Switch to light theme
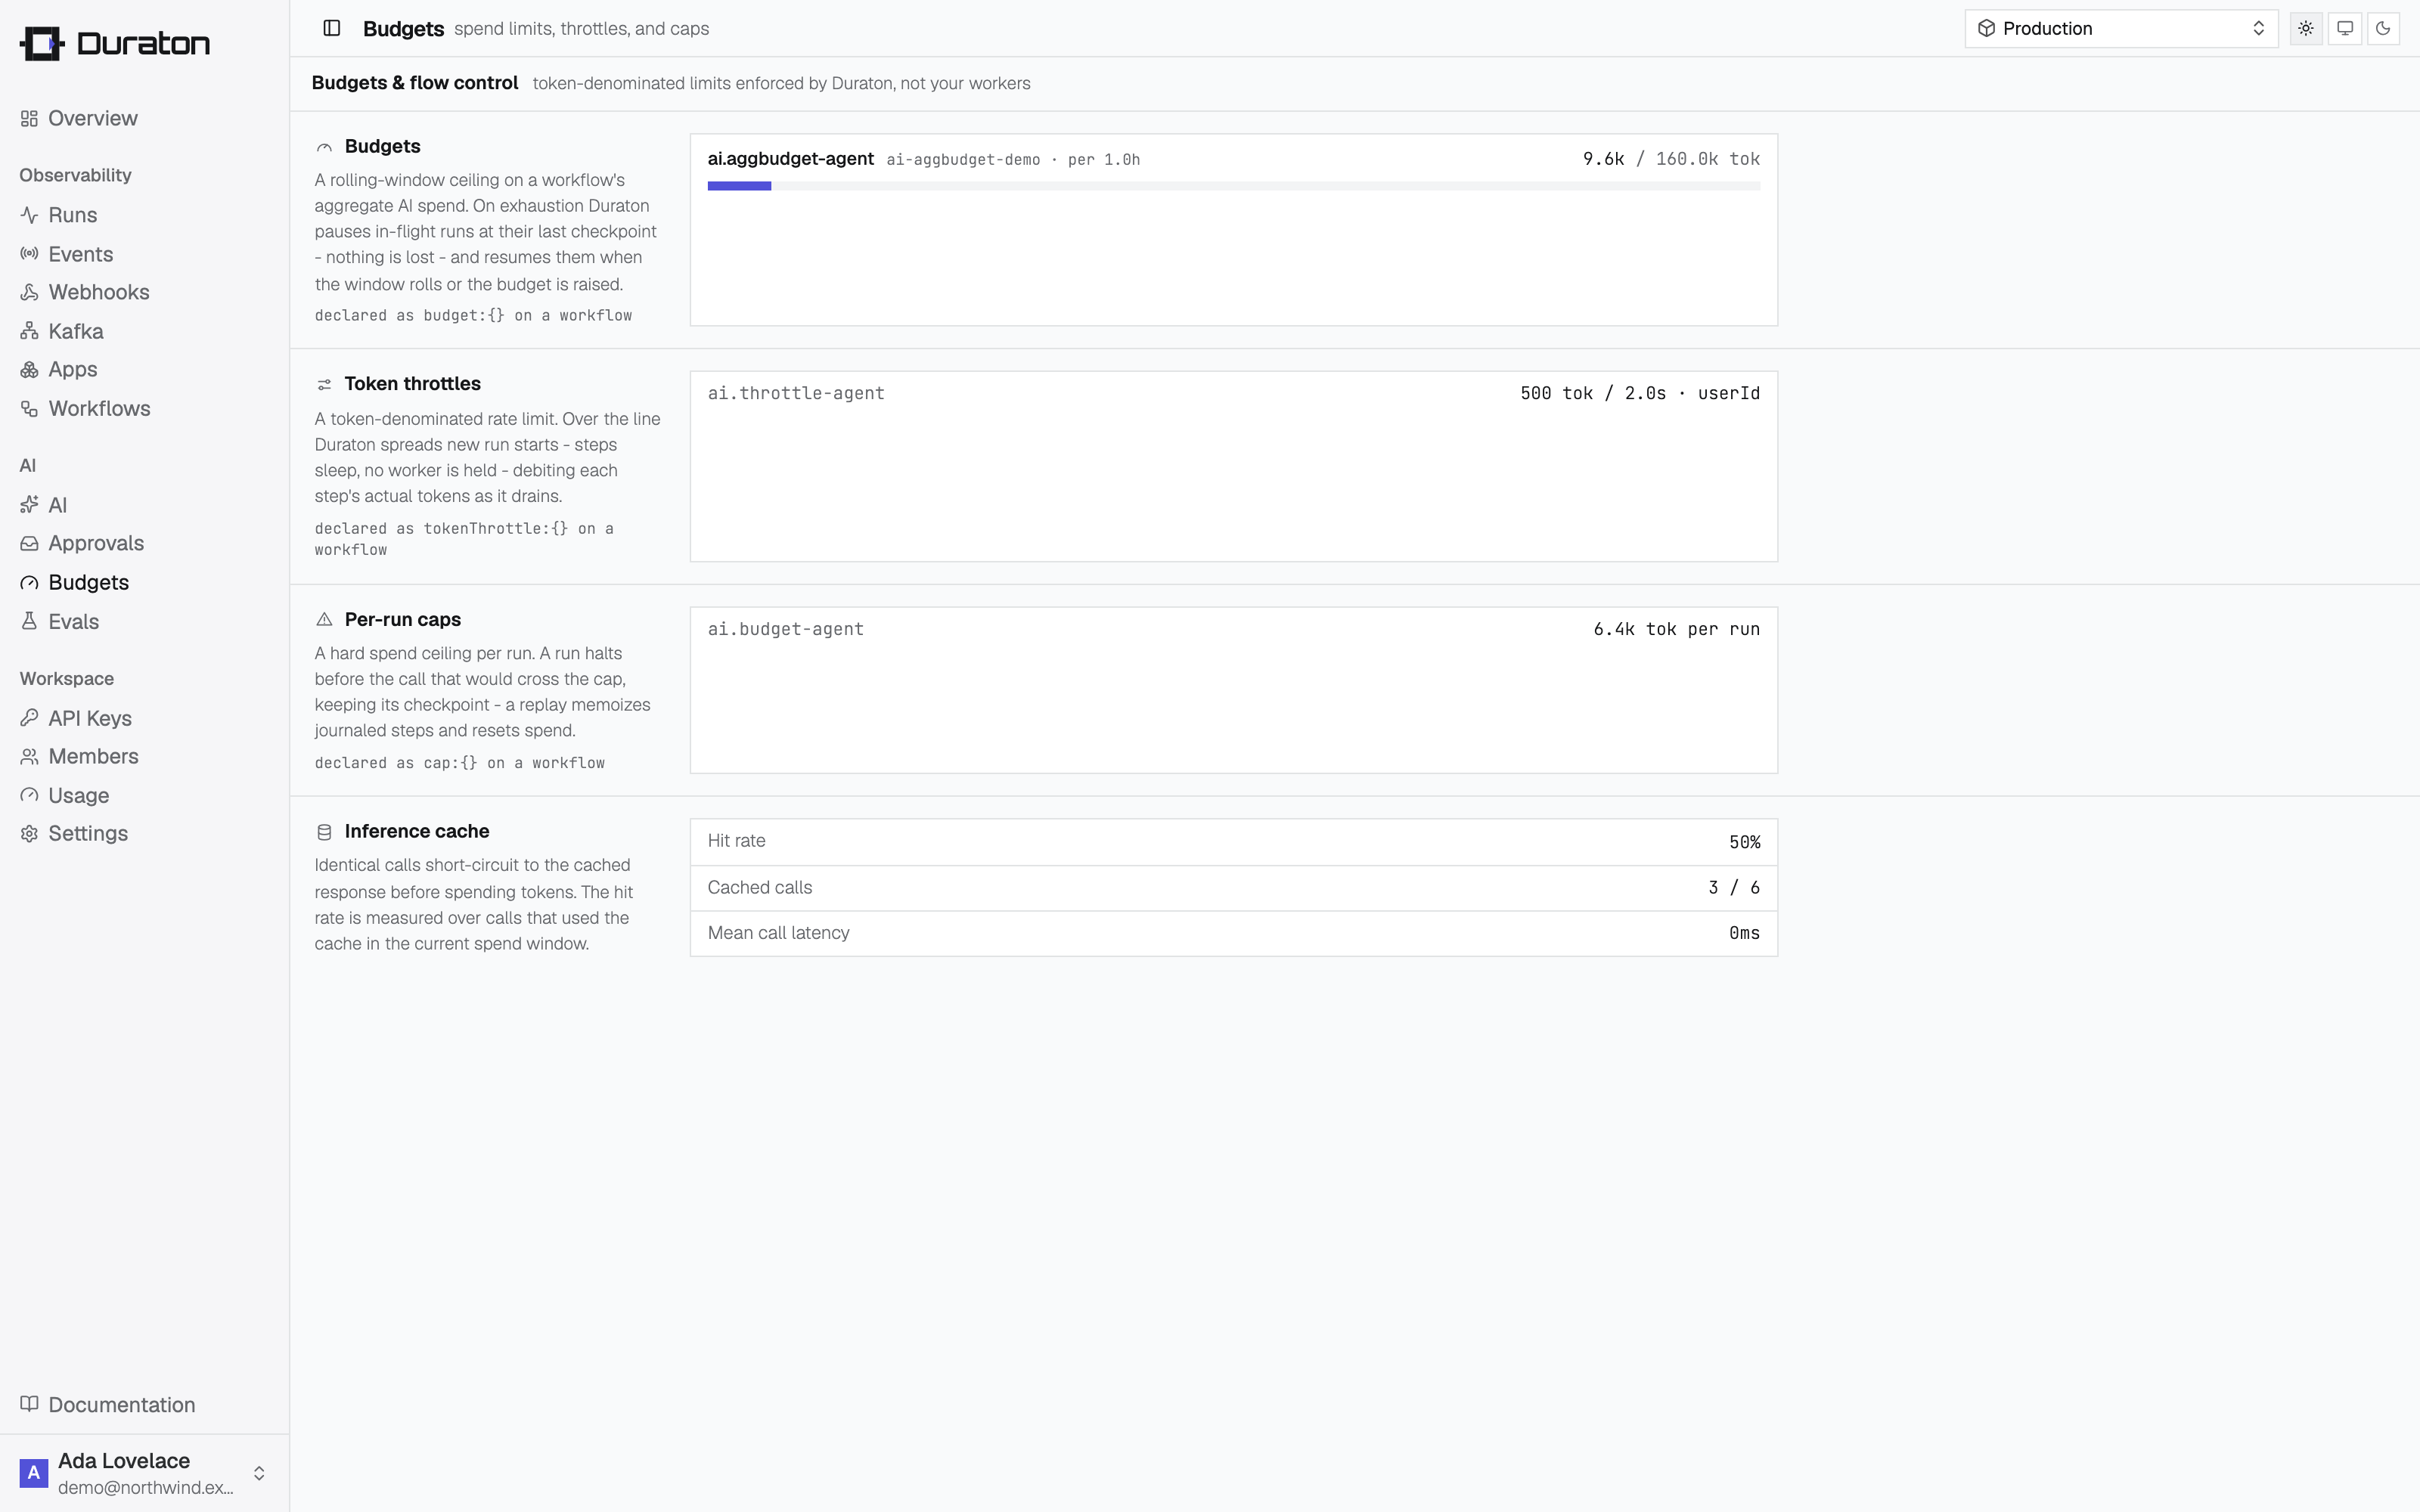The image size is (2420, 1512). tap(2306, 28)
